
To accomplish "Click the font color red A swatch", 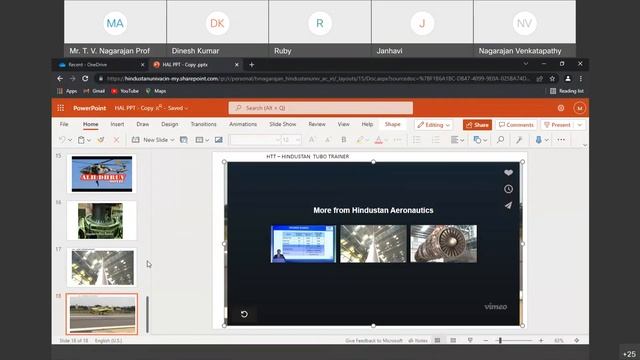I will [x=378, y=140].
